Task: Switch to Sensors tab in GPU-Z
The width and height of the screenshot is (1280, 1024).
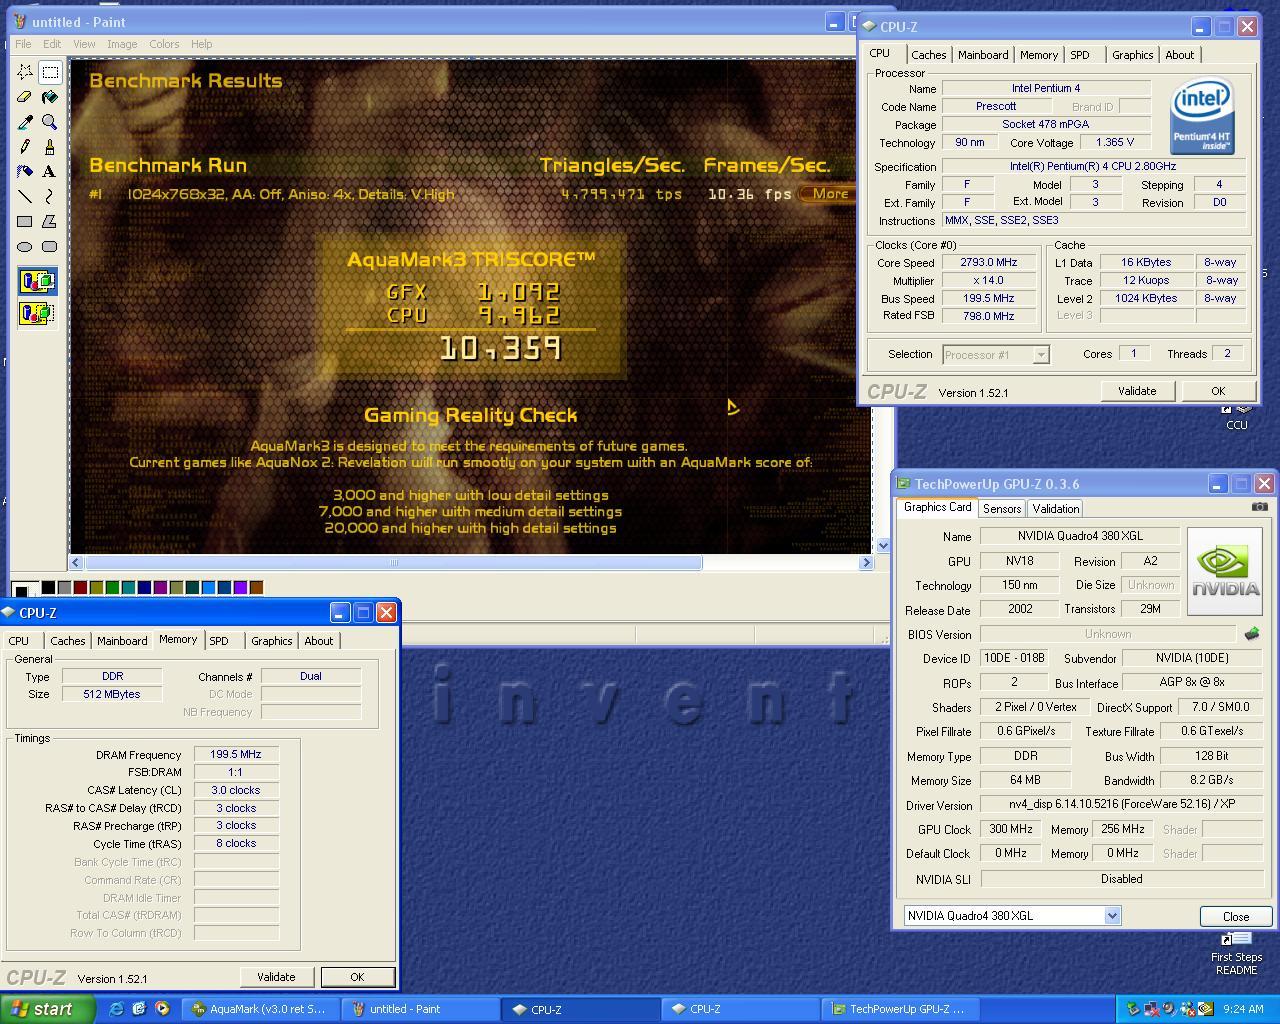Action: click(1002, 509)
